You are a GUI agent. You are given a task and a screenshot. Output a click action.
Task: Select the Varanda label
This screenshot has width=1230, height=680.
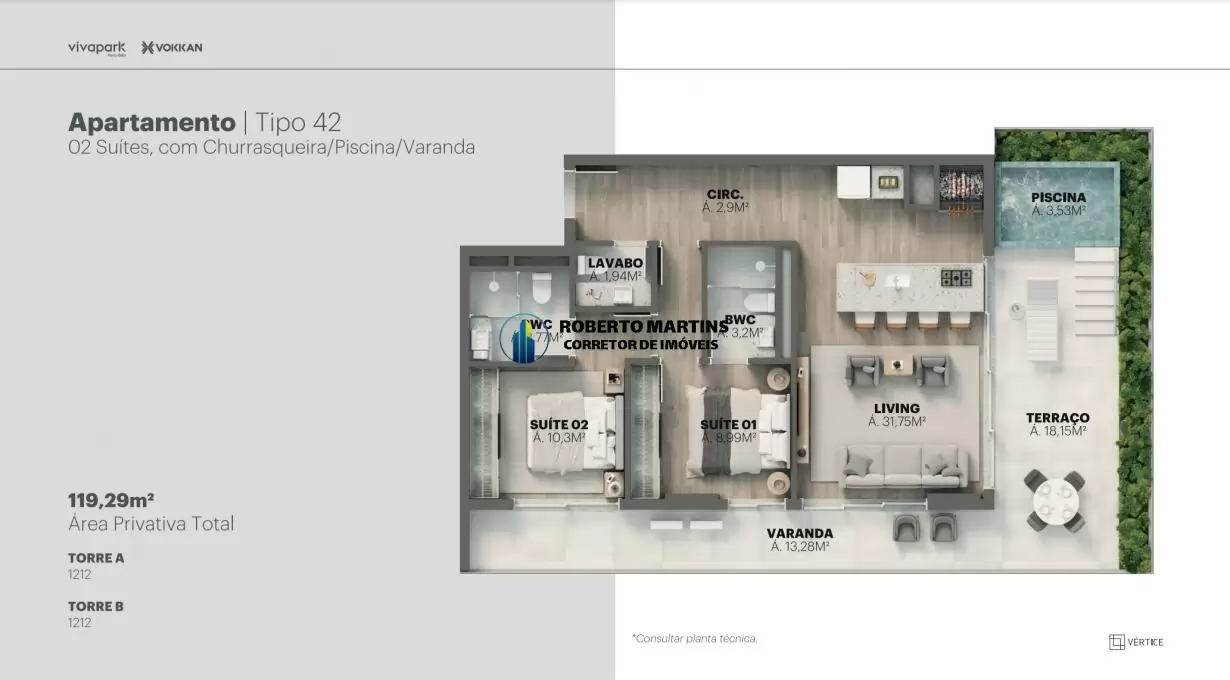click(800, 534)
